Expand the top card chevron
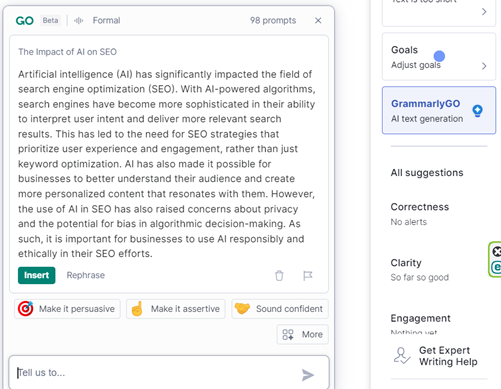 click(x=484, y=12)
